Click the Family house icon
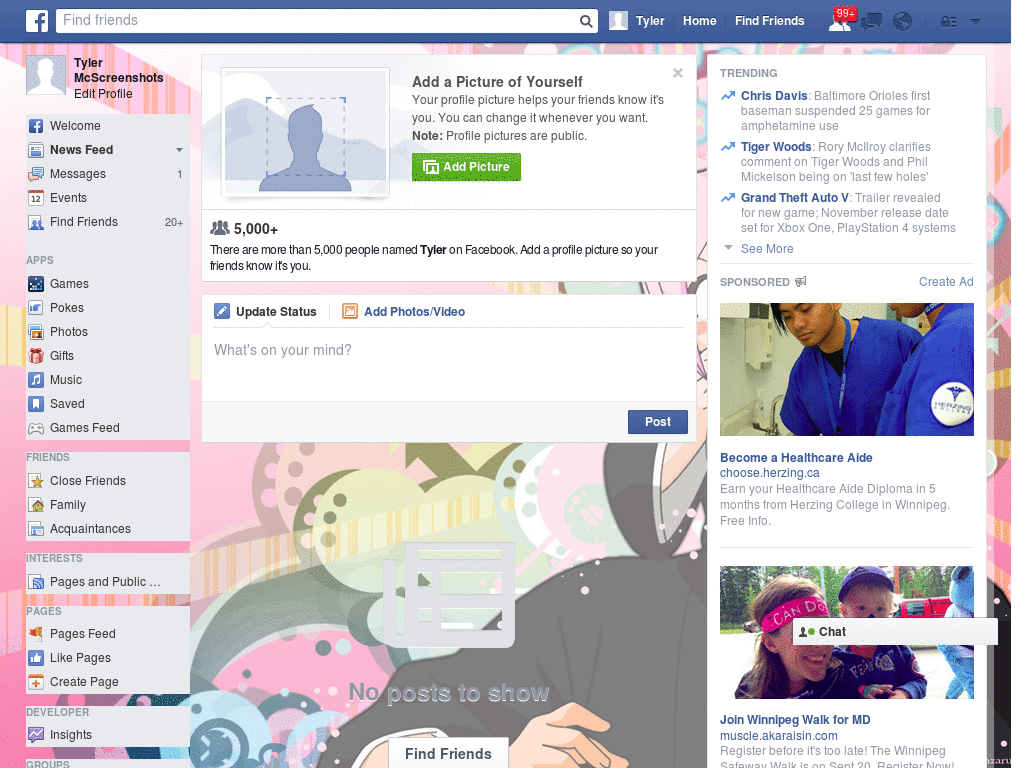The width and height of the screenshot is (1024, 768). 36,505
